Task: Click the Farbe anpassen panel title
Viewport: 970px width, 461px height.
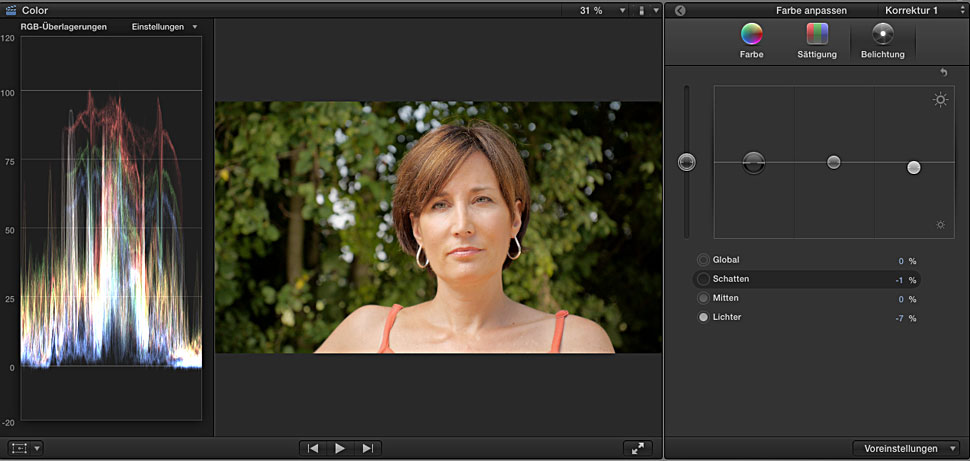Action: [811, 11]
